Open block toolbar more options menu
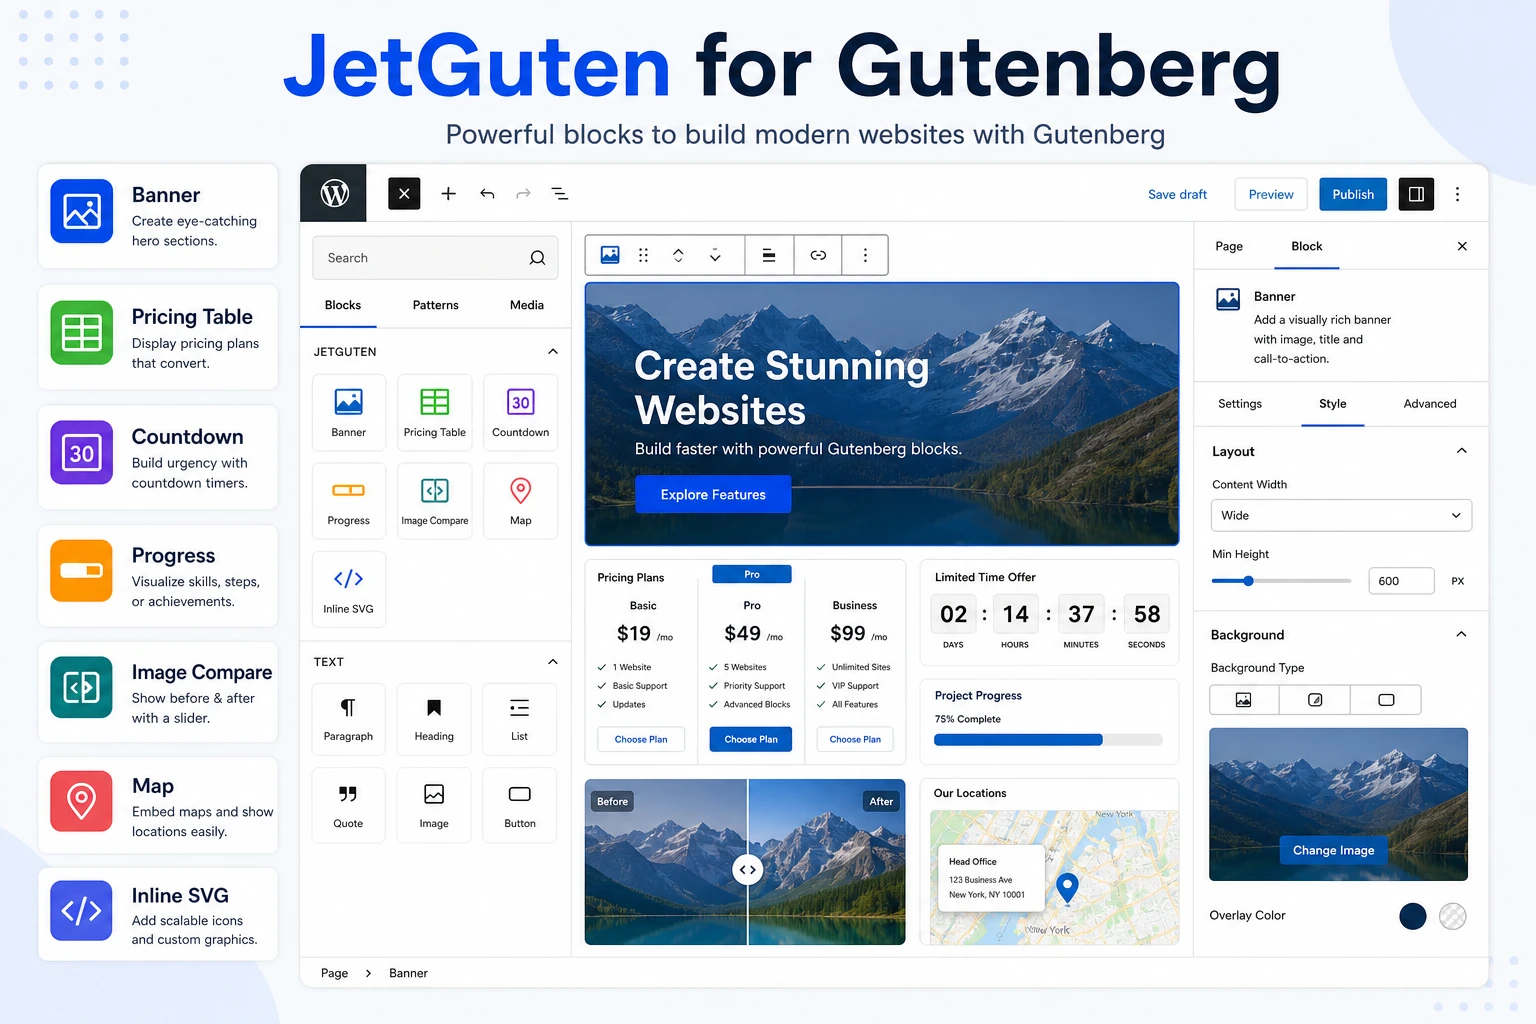 (865, 255)
